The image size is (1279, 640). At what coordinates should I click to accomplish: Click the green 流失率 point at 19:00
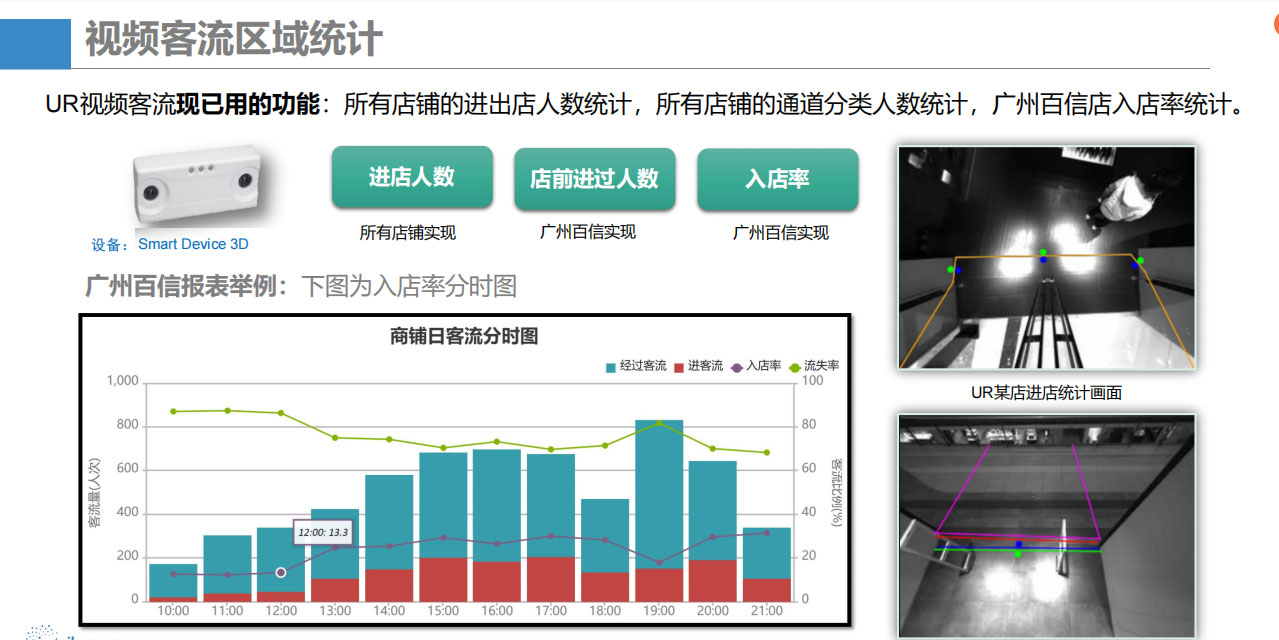659,423
